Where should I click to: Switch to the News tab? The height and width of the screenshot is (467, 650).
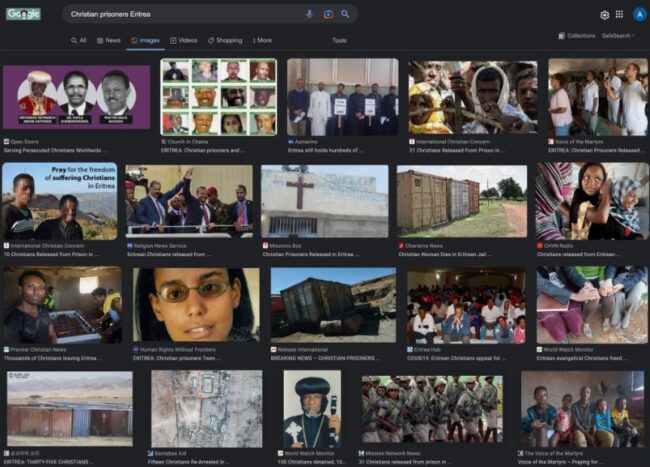[109, 40]
